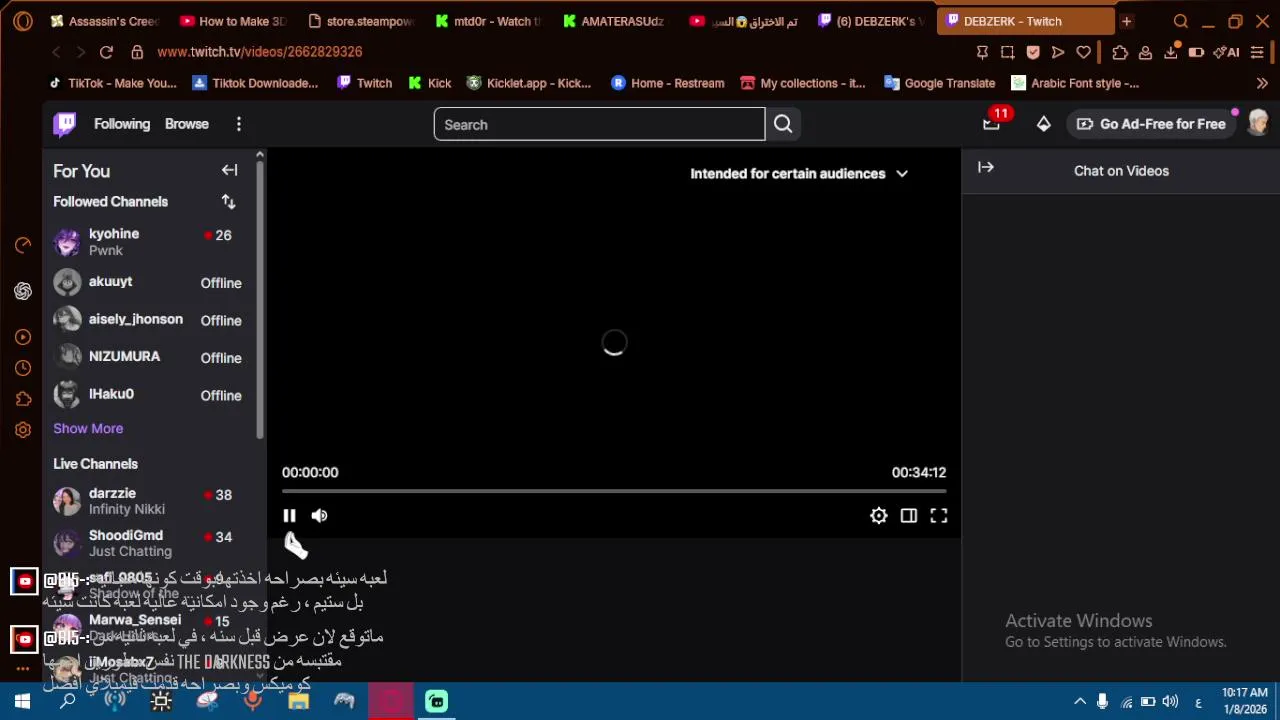The image size is (1280, 720).
Task: Switch to AMATERASUdz tab
Action: (613, 21)
